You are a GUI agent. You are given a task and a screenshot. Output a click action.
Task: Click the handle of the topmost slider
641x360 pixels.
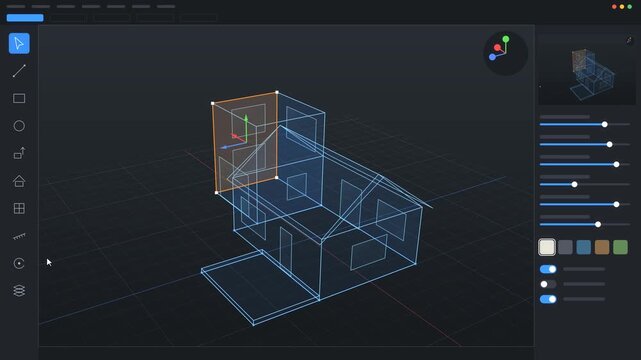click(604, 124)
